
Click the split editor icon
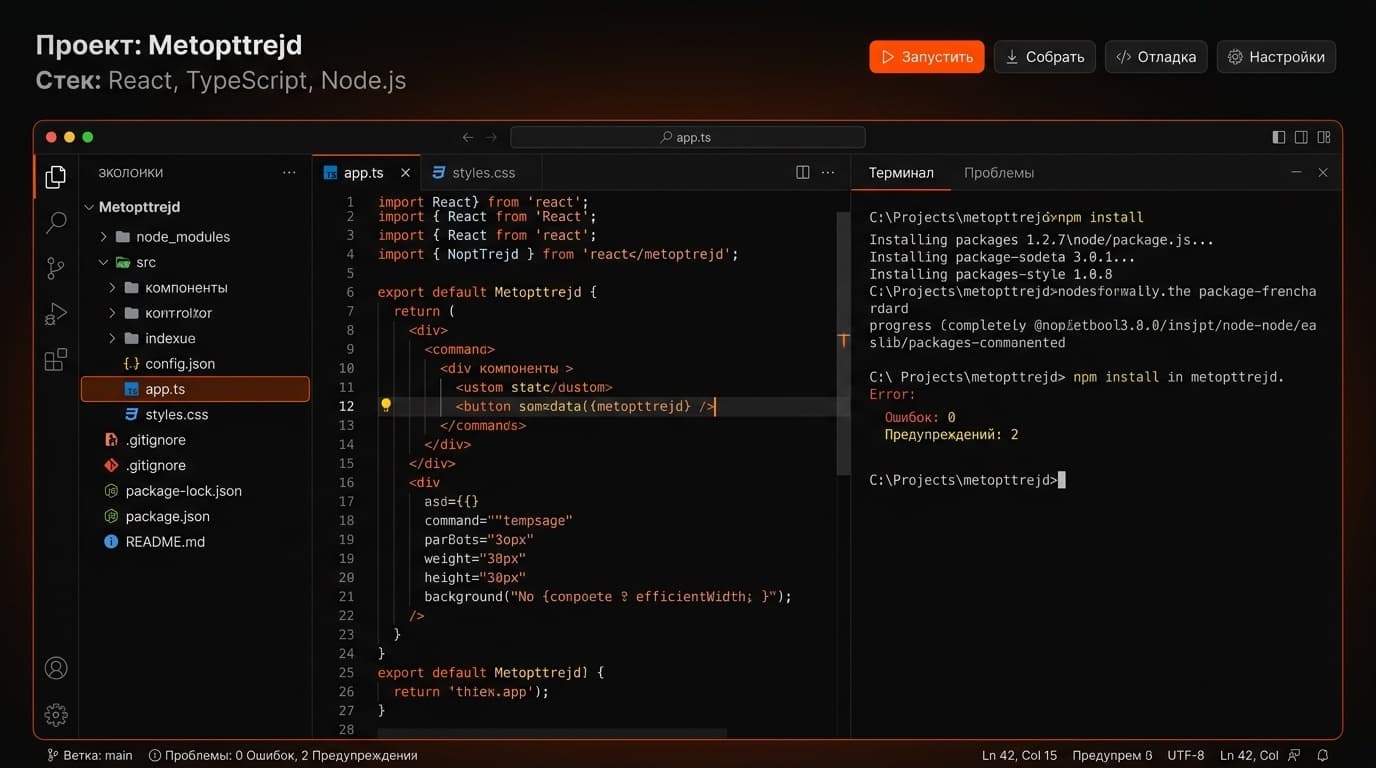point(802,172)
